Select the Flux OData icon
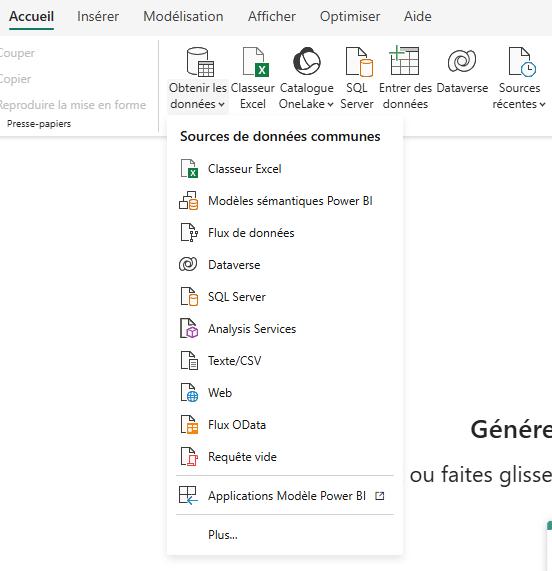552x571 pixels. 189,425
